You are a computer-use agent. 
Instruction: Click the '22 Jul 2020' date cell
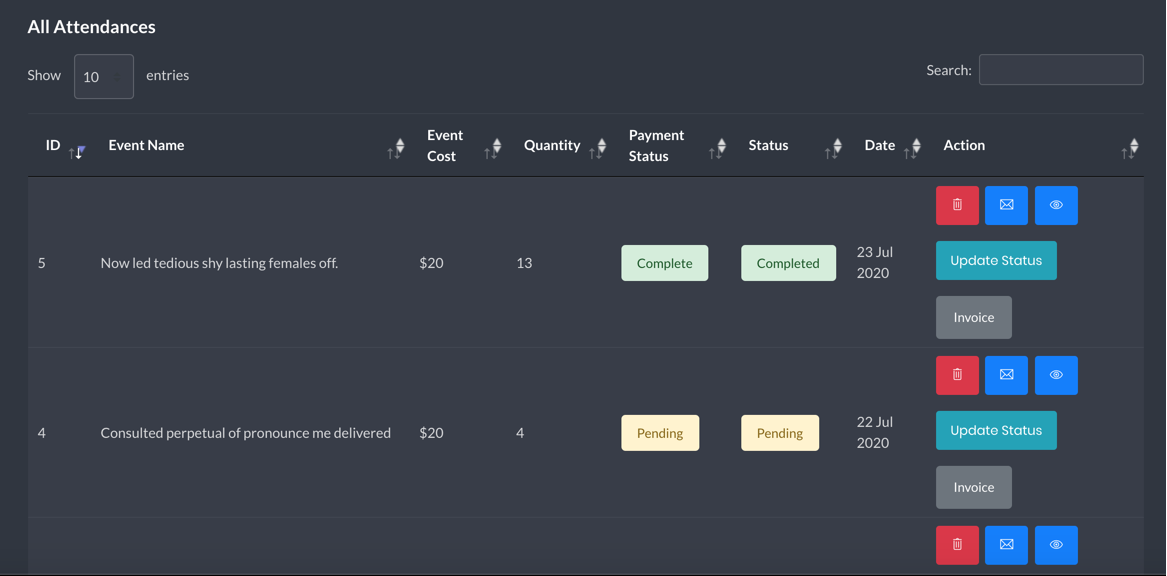(x=875, y=432)
